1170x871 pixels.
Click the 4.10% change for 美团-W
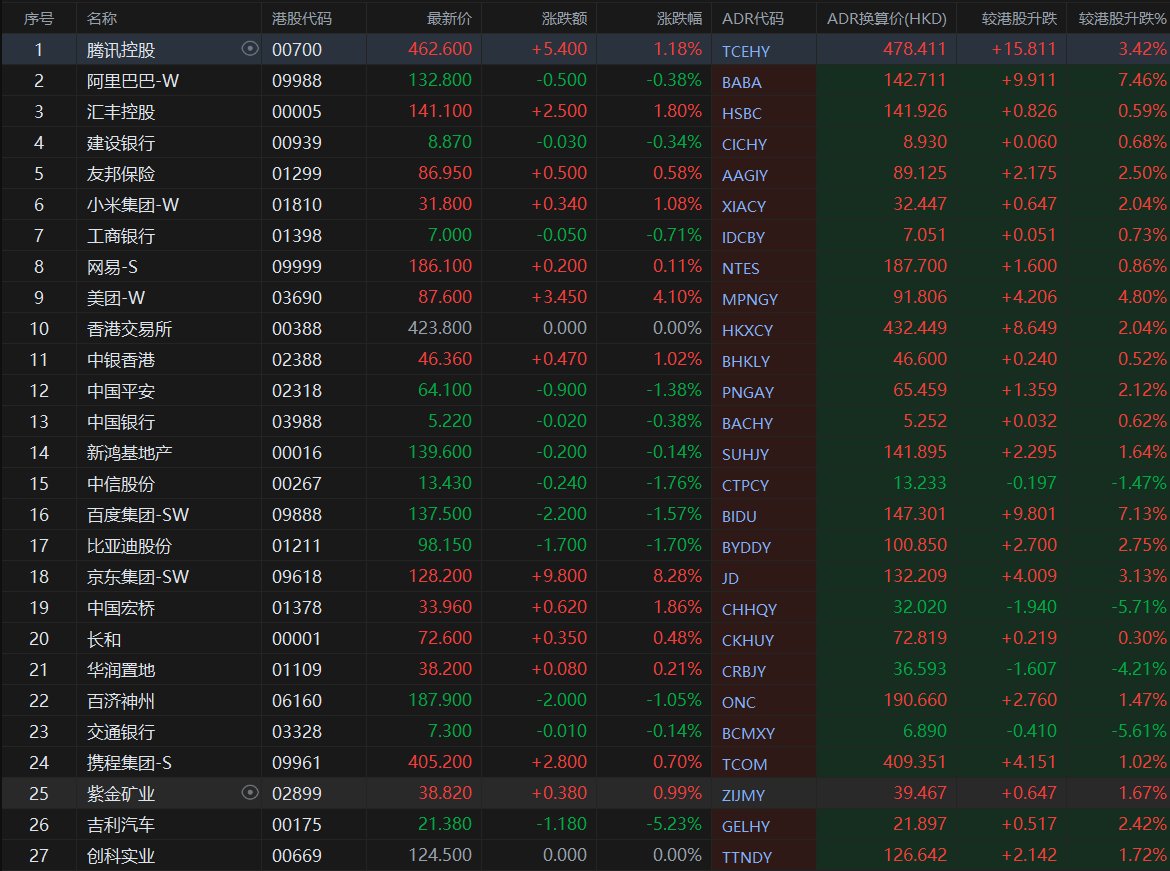click(x=678, y=297)
